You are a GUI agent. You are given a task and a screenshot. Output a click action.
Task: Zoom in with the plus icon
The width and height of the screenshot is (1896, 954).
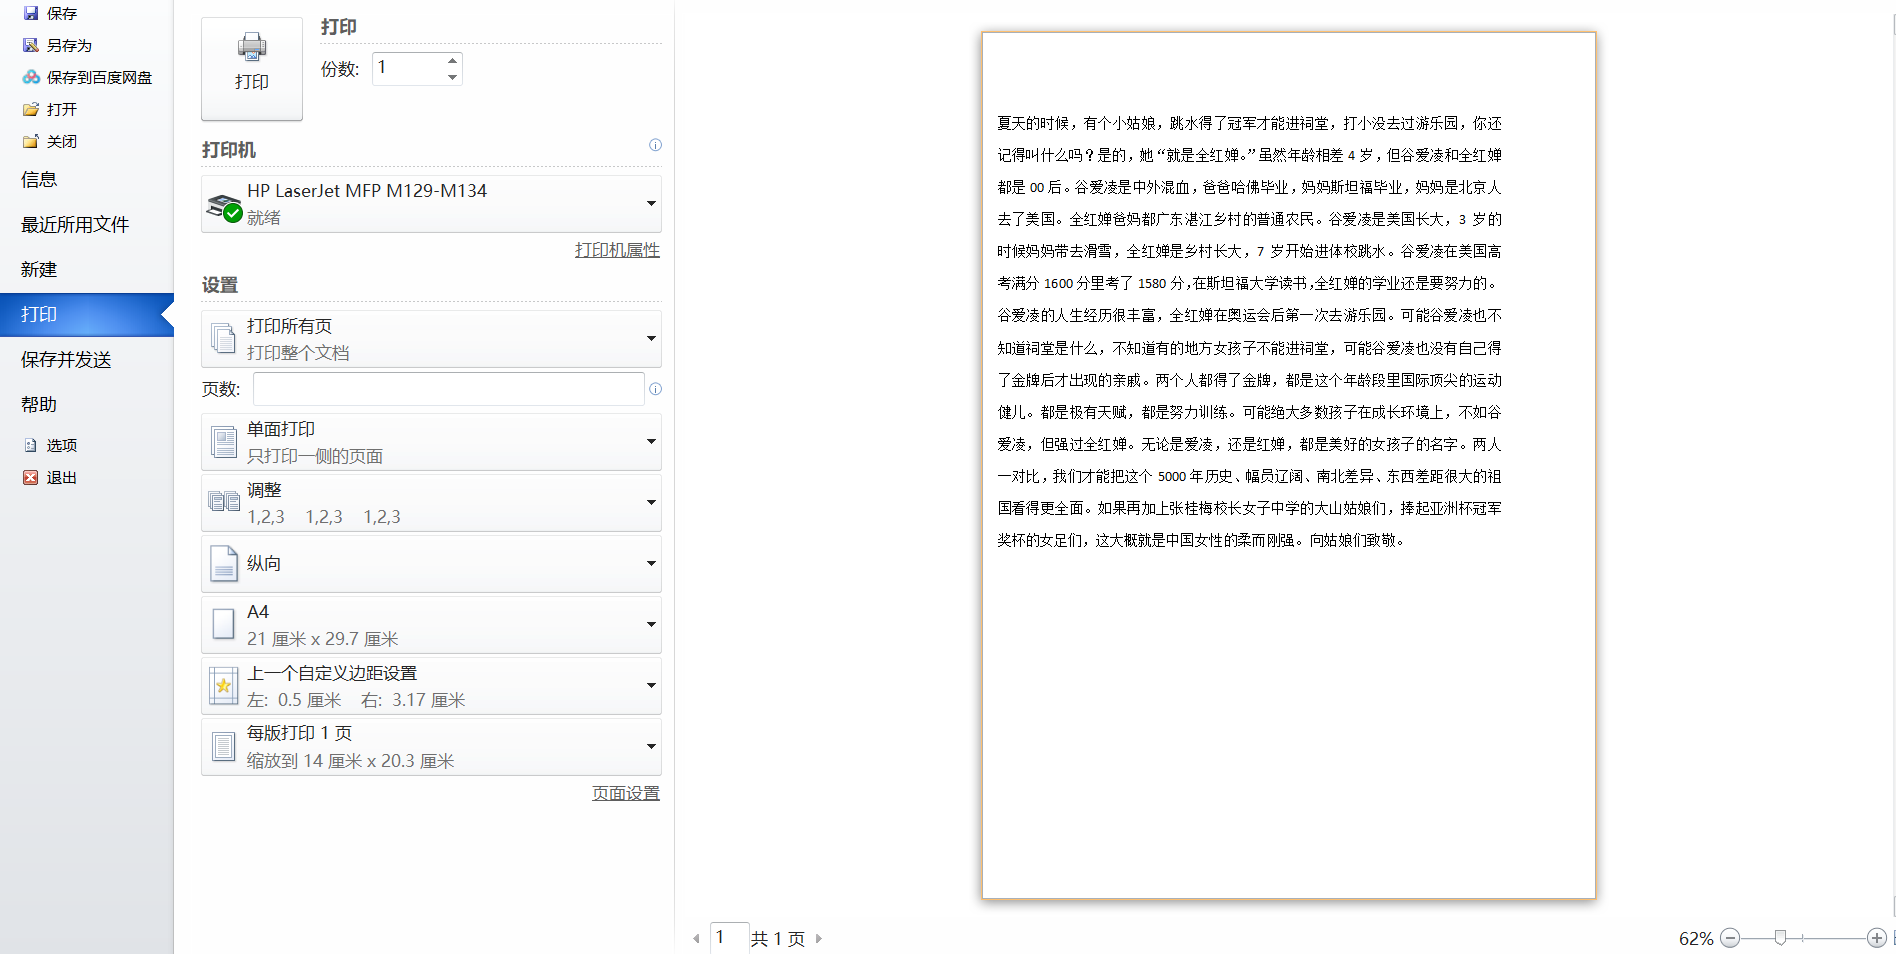[1876, 938]
